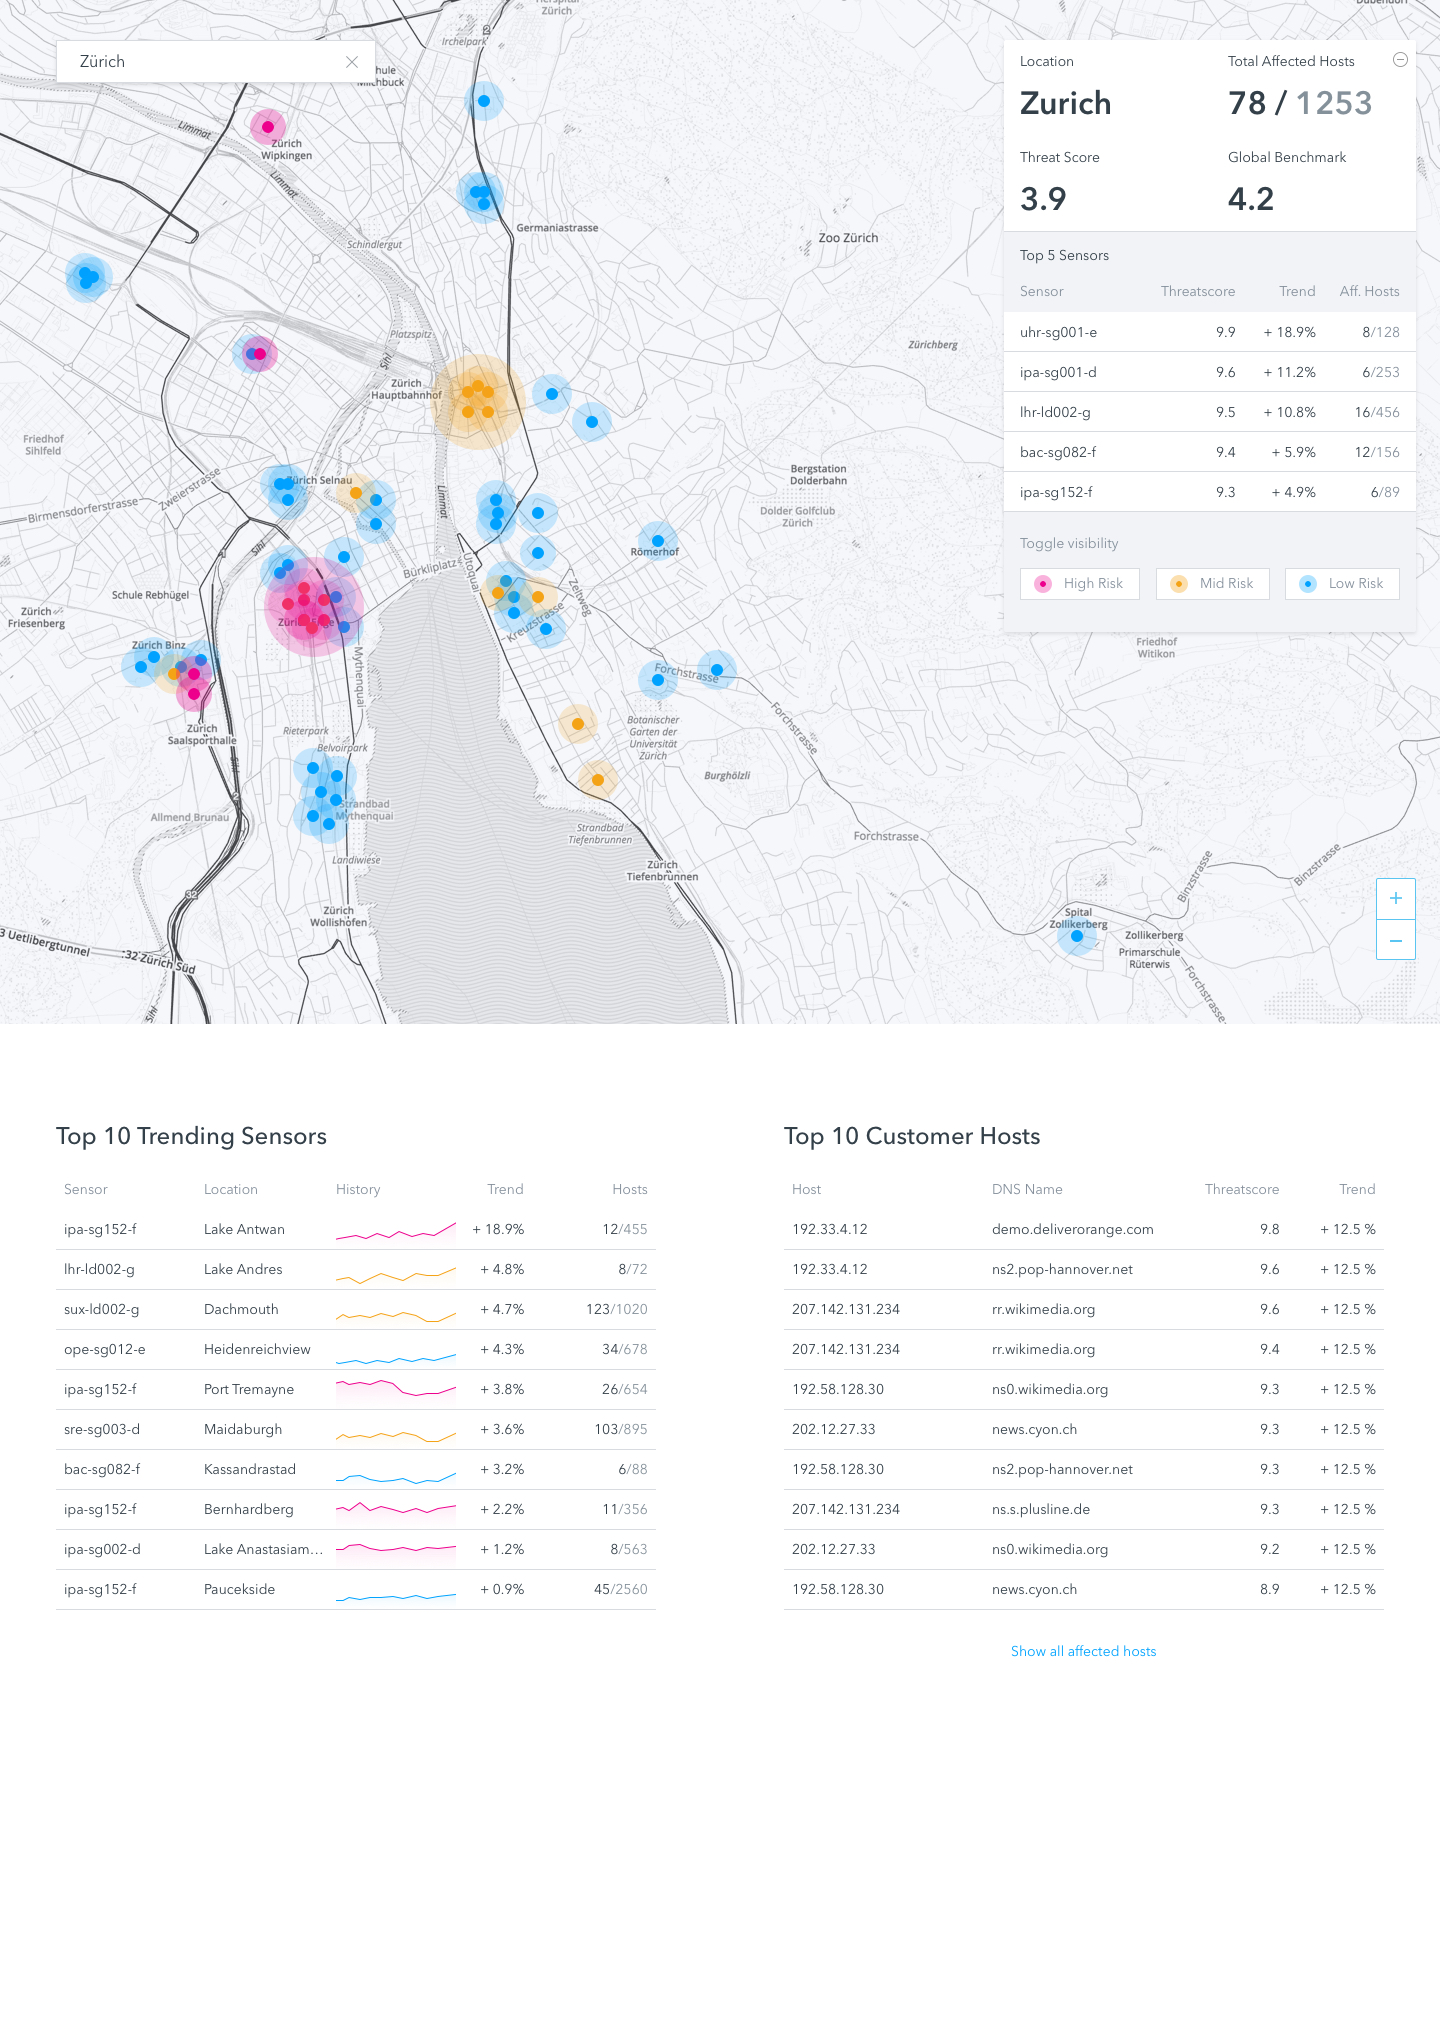Open the Kassandrastad location entry

[250, 1469]
